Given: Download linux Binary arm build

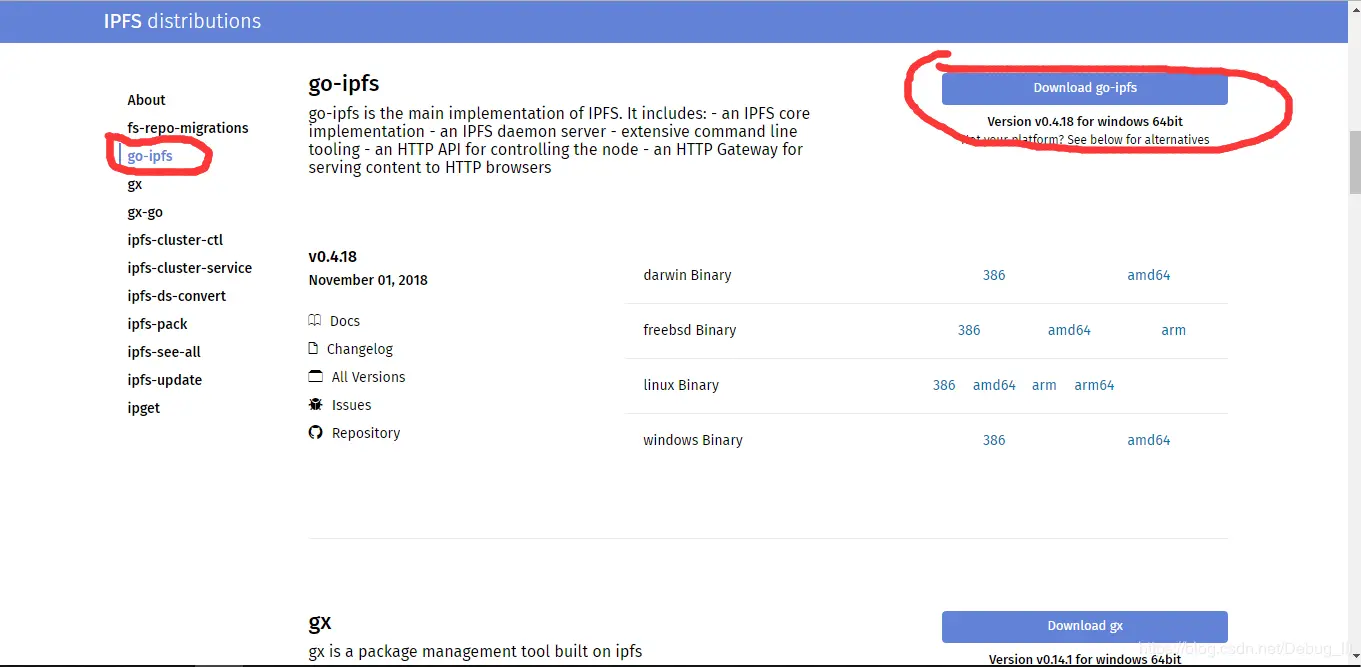Looking at the screenshot, I should click(1044, 385).
